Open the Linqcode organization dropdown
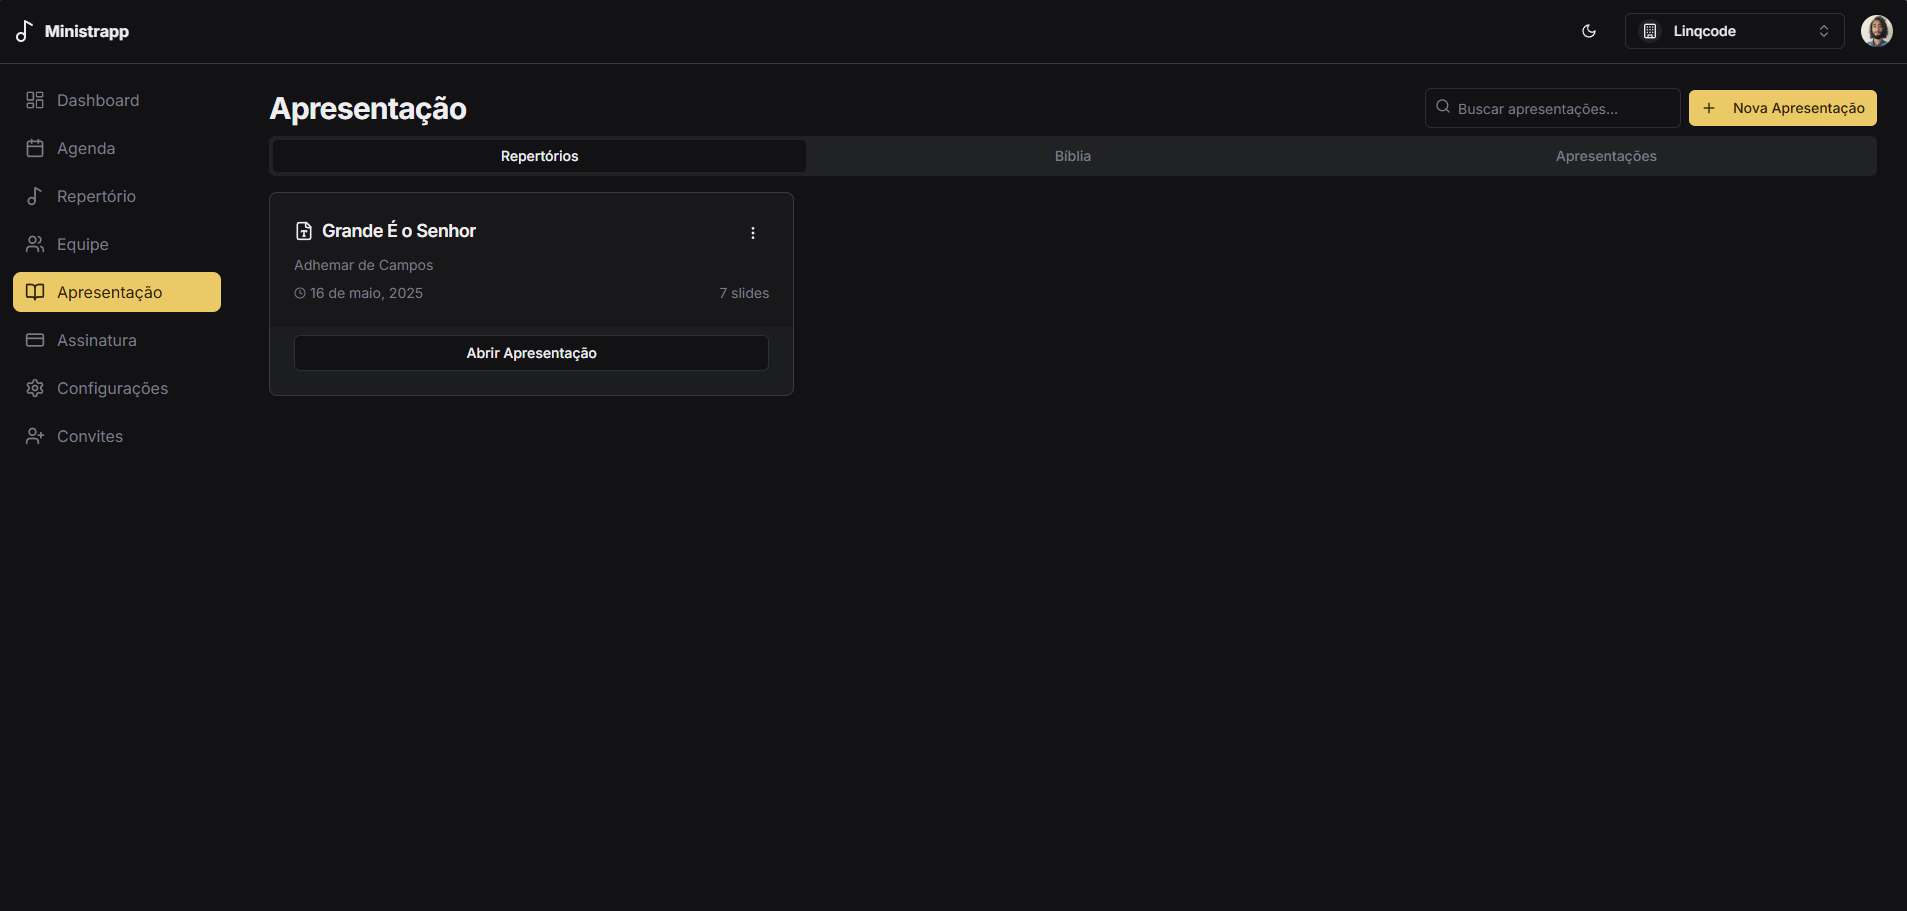The height and width of the screenshot is (911, 1907). pyautogui.click(x=1733, y=31)
